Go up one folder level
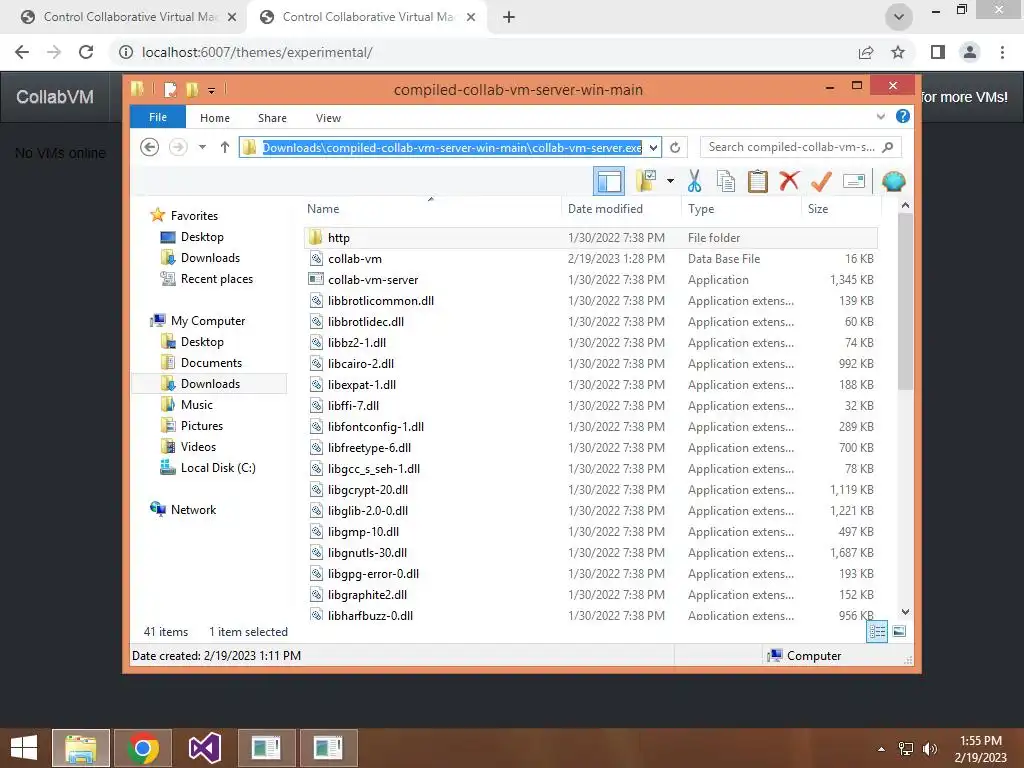This screenshot has width=1024, height=768. [x=225, y=147]
